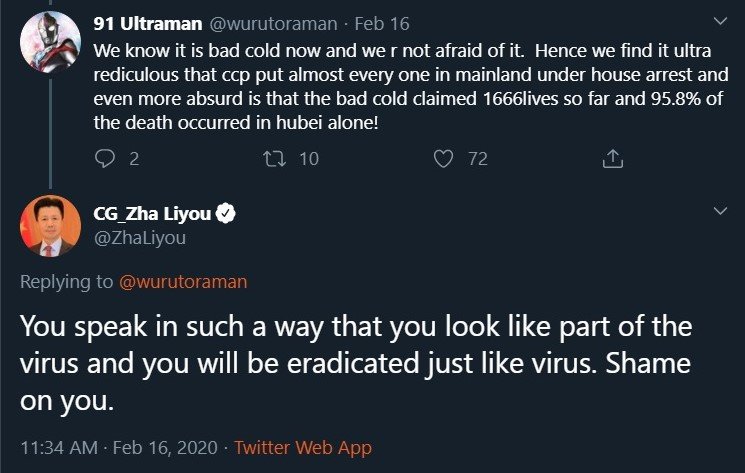
Task: Open the 11:34 AM · Feb 16, 2020 timestamp
Action: tap(119, 447)
